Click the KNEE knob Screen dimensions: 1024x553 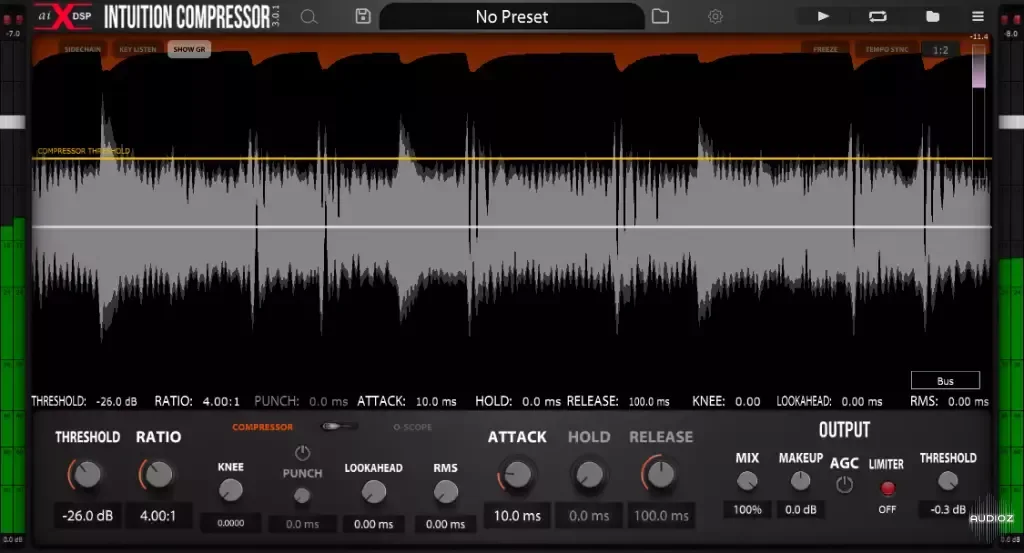click(x=231, y=490)
